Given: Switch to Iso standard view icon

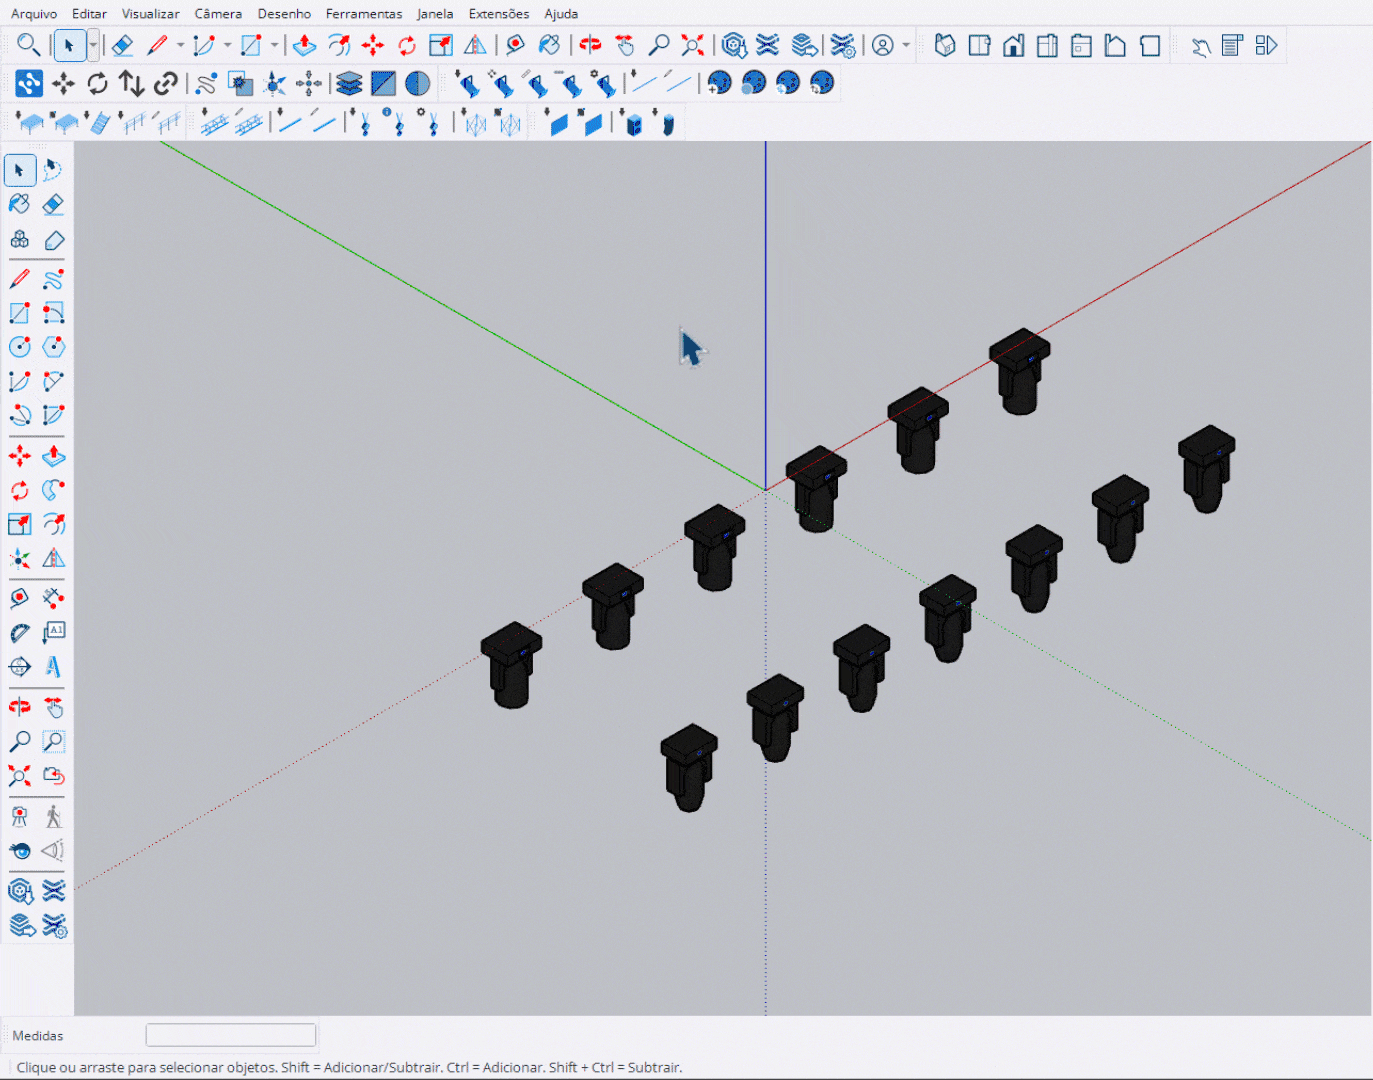Looking at the screenshot, I should 945,46.
